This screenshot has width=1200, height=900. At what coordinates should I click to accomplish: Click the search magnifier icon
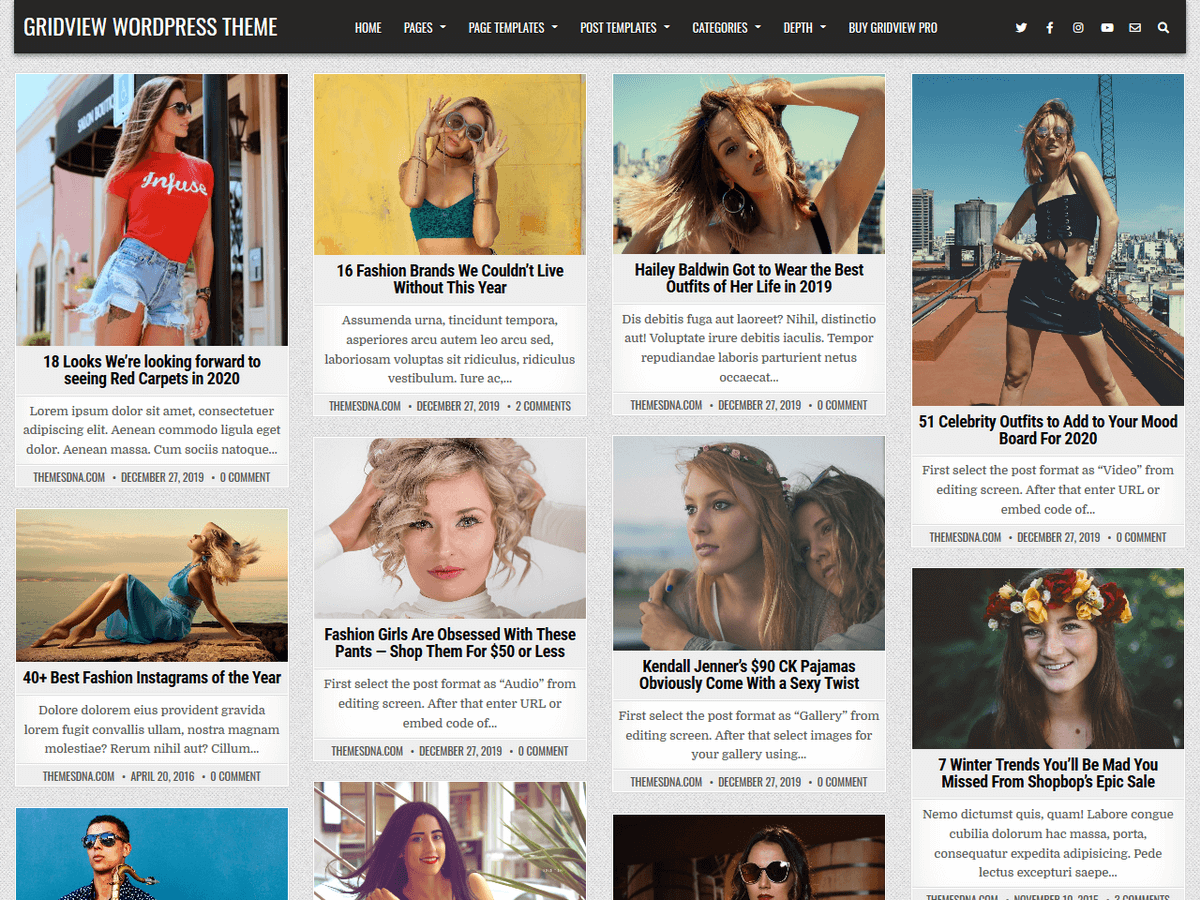1163,27
